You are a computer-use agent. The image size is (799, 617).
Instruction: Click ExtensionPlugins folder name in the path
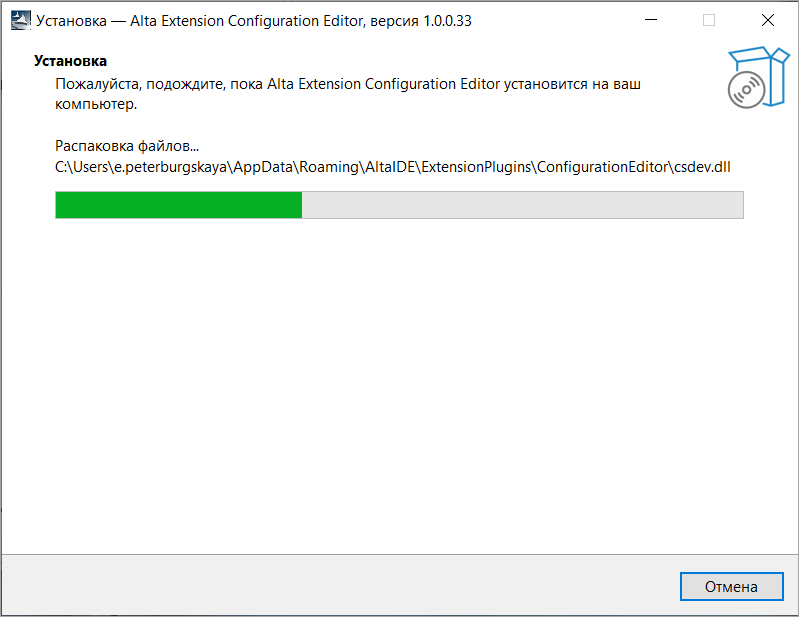point(476,167)
